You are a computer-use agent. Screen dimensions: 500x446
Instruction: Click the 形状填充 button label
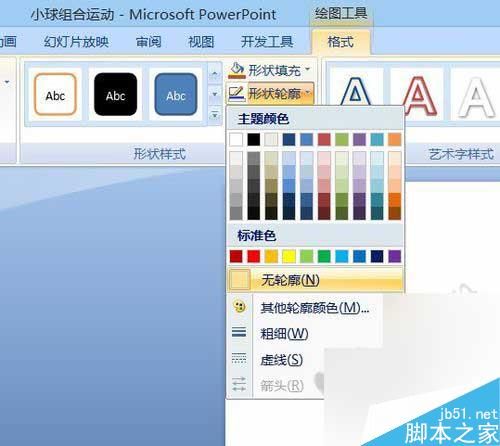[x=274, y=70]
